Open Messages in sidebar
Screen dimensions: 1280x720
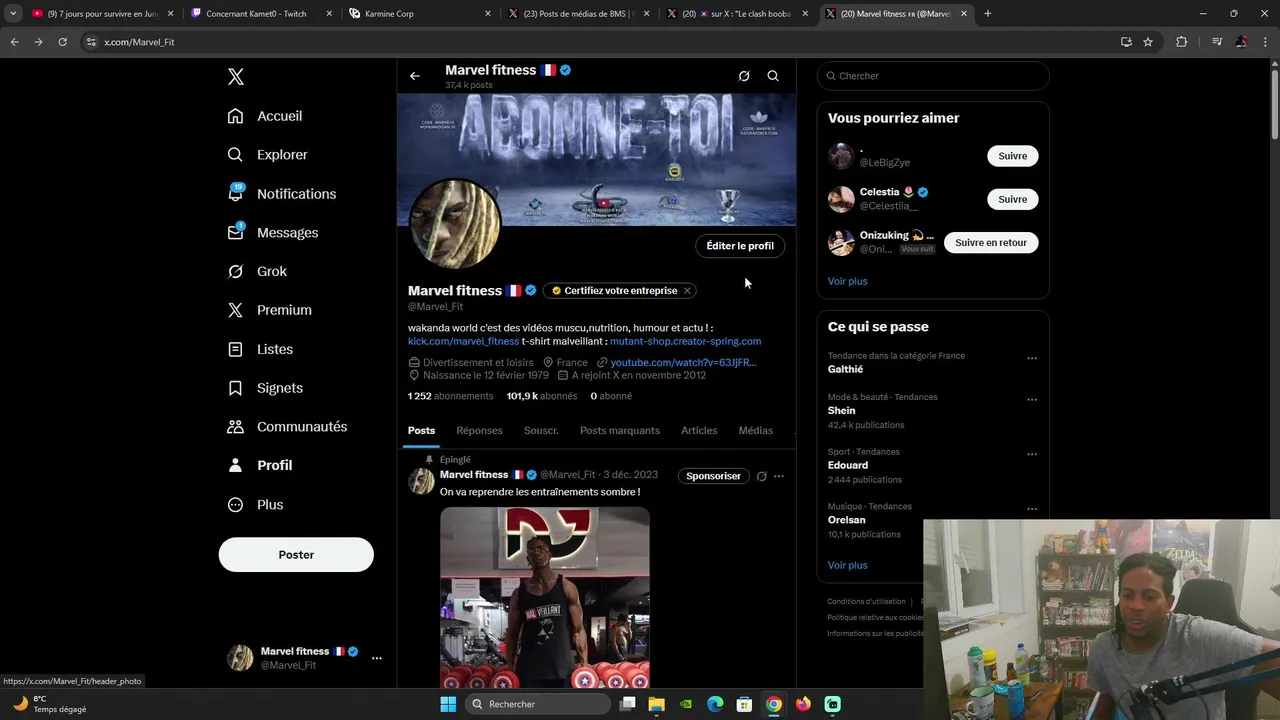[272, 232]
